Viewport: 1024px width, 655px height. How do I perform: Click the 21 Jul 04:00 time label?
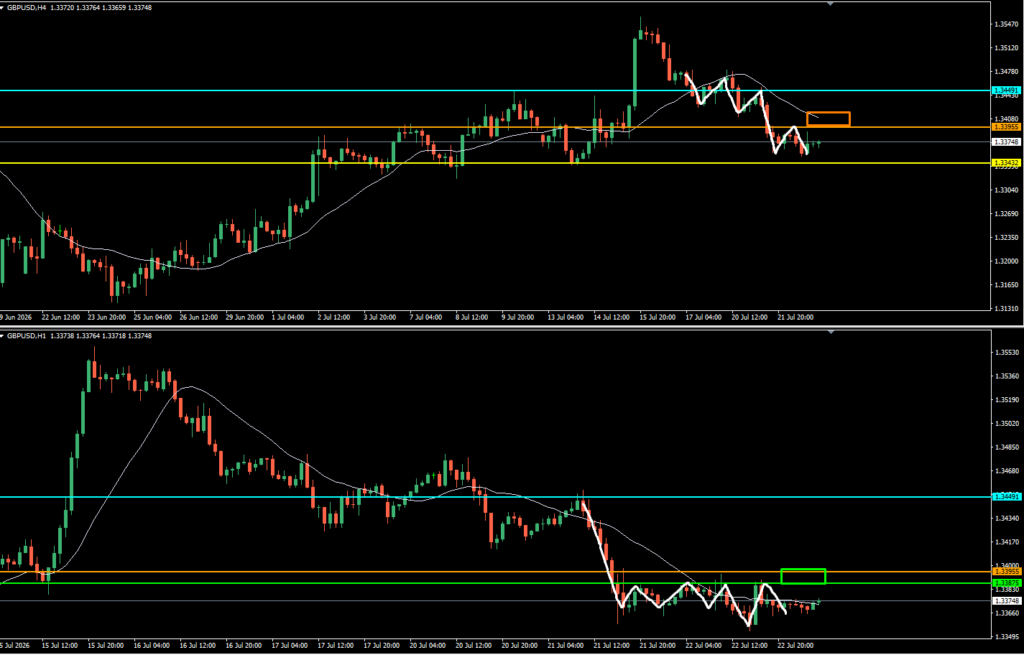(567, 646)
